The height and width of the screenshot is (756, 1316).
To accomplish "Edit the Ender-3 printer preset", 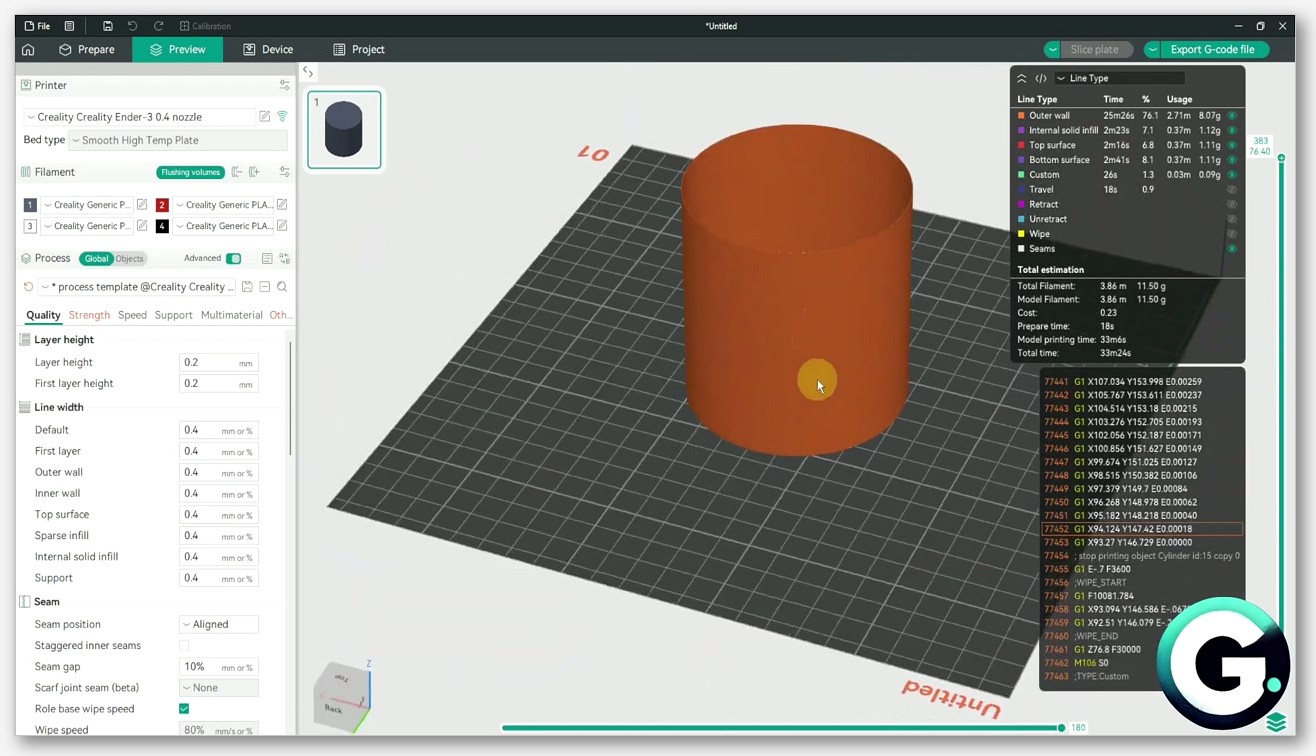I will tap(265, 117).
